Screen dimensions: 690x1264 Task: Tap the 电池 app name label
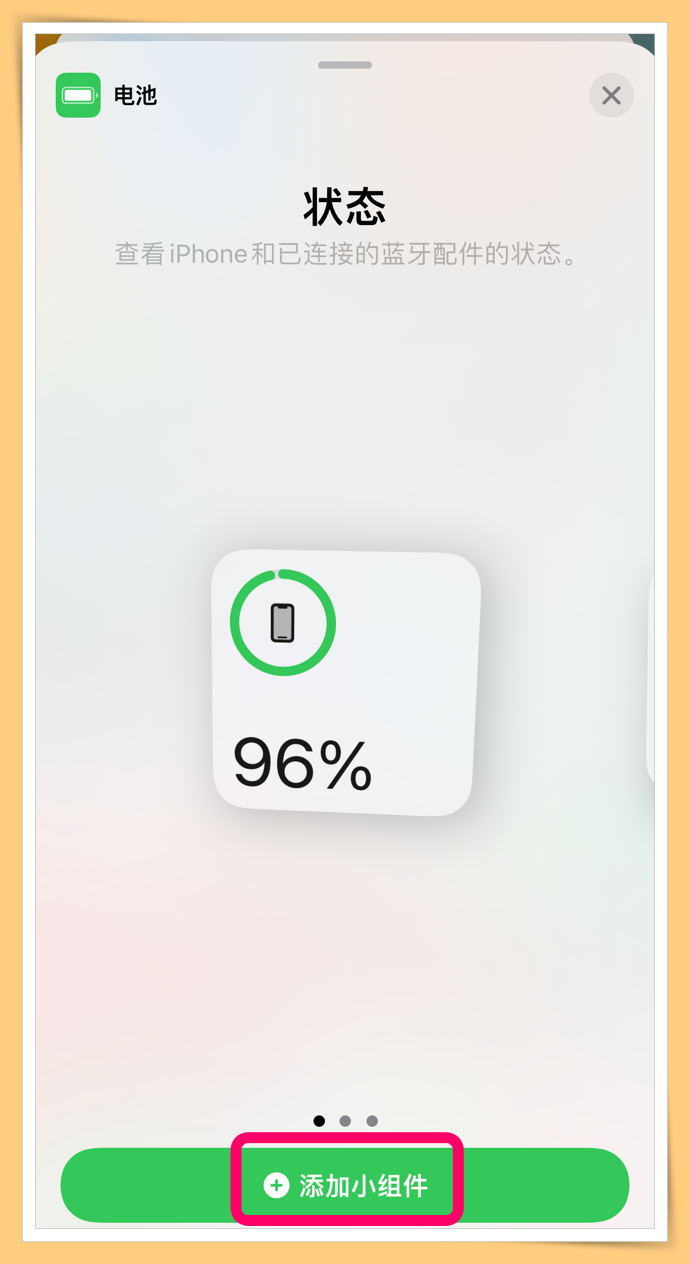pyautogui.click(x=135, y=96)
